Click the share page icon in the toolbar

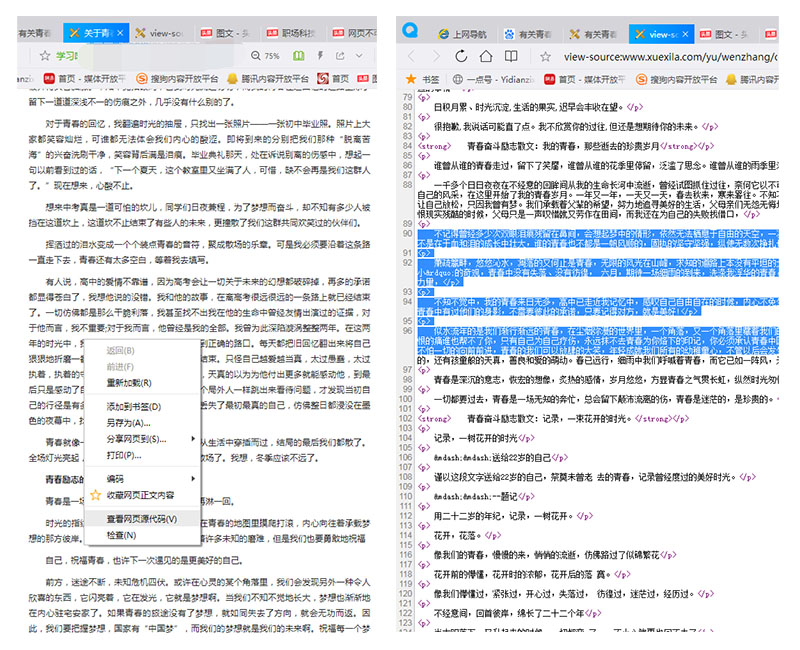coord(341,54)
